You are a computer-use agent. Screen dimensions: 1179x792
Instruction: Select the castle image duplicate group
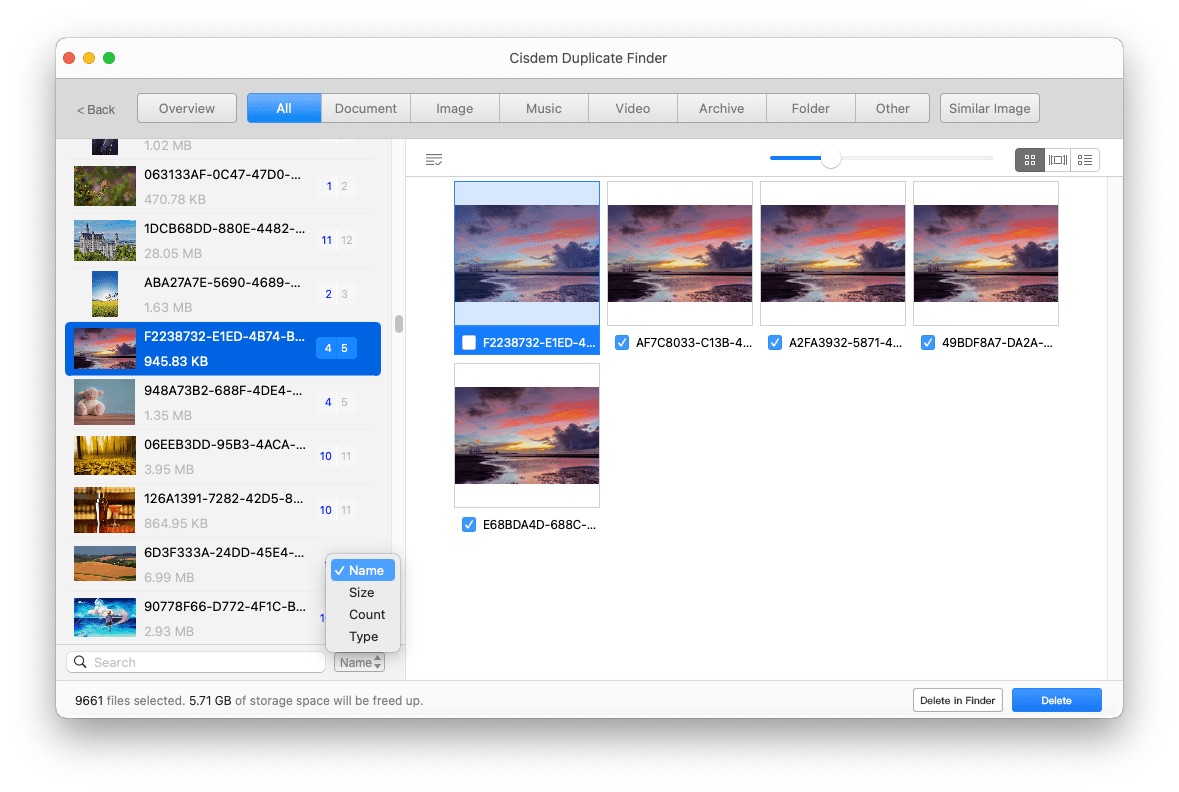tap(104, 241)
